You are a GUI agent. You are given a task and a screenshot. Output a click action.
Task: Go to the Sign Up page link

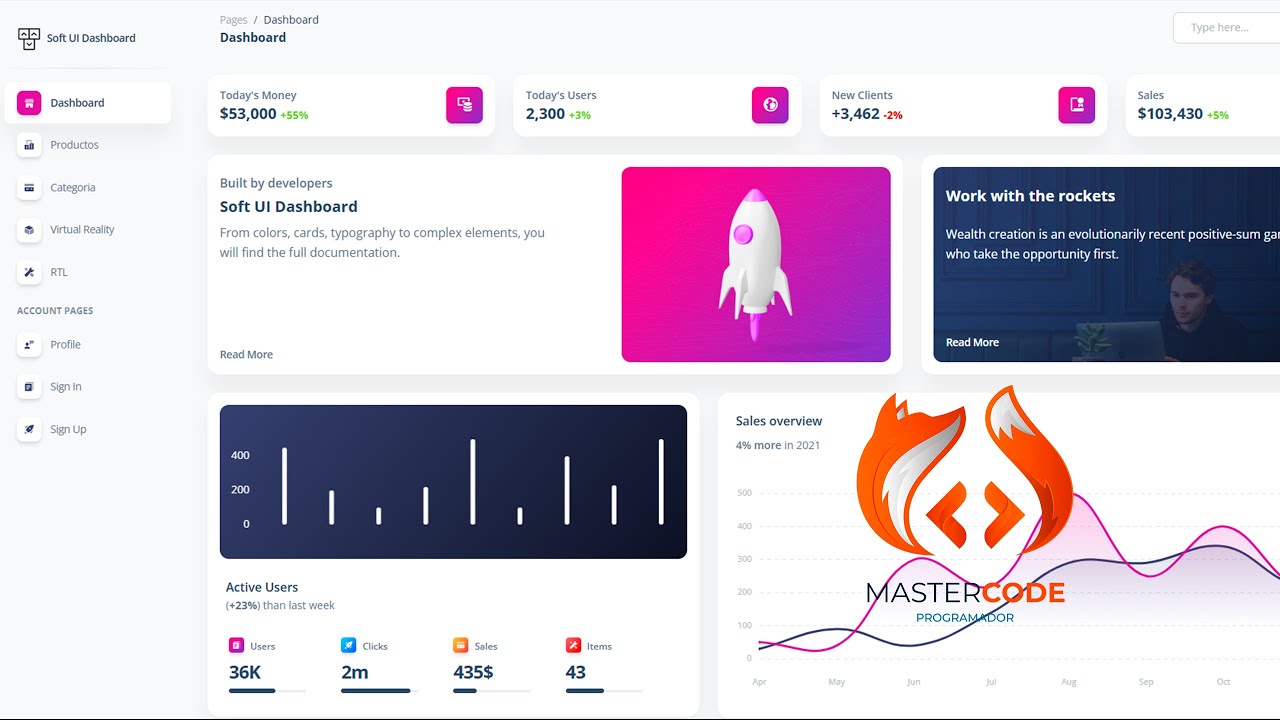(88, 429)
